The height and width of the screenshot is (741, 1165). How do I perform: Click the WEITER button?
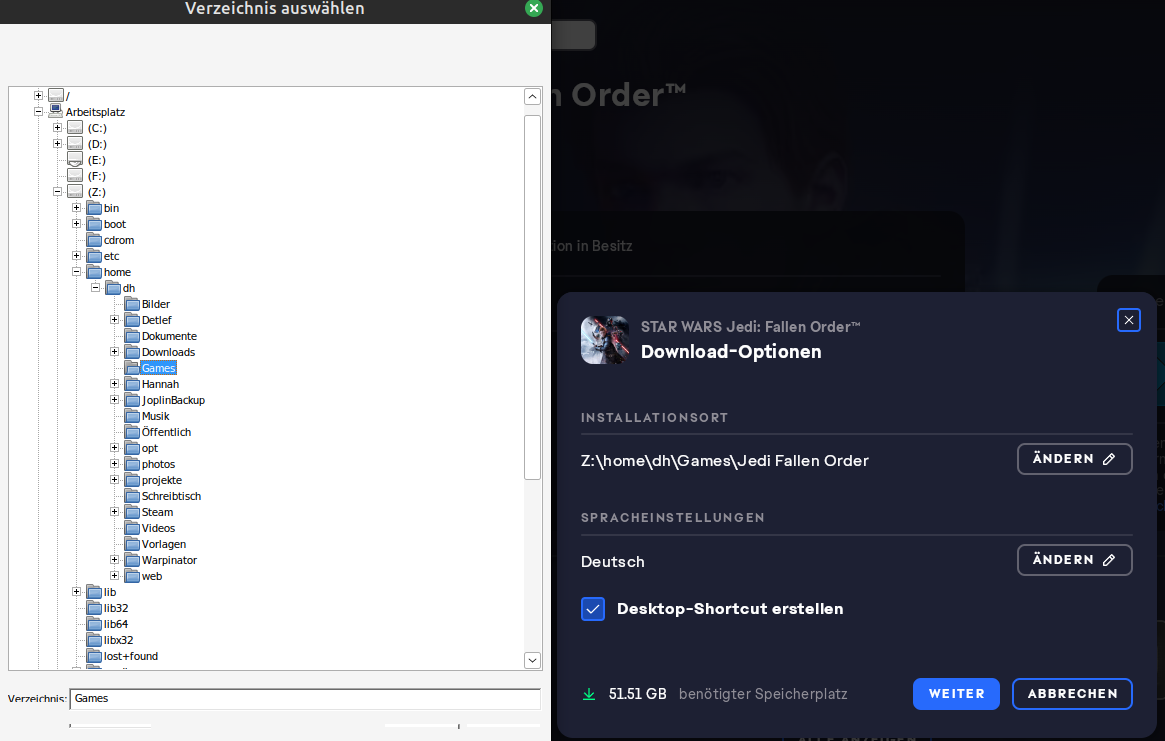click(956, 693)
